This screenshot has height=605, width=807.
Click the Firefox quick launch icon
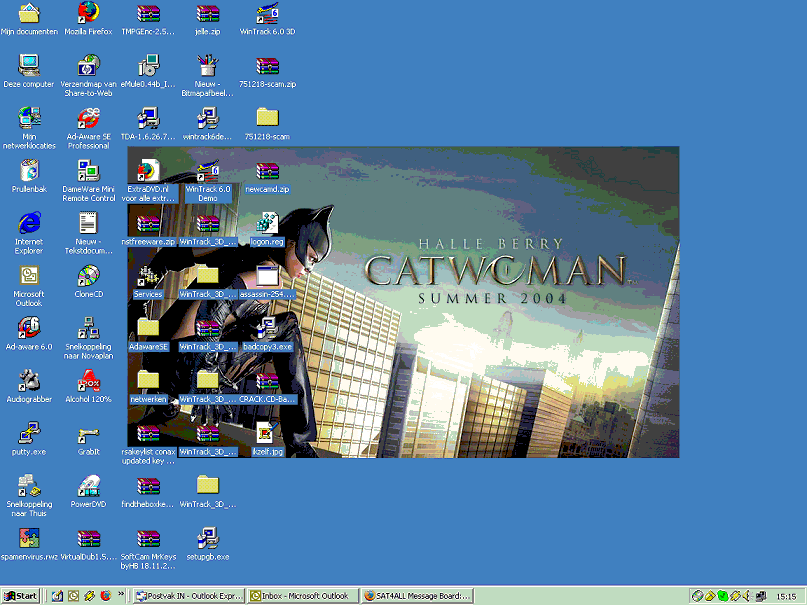pos(106,596)
